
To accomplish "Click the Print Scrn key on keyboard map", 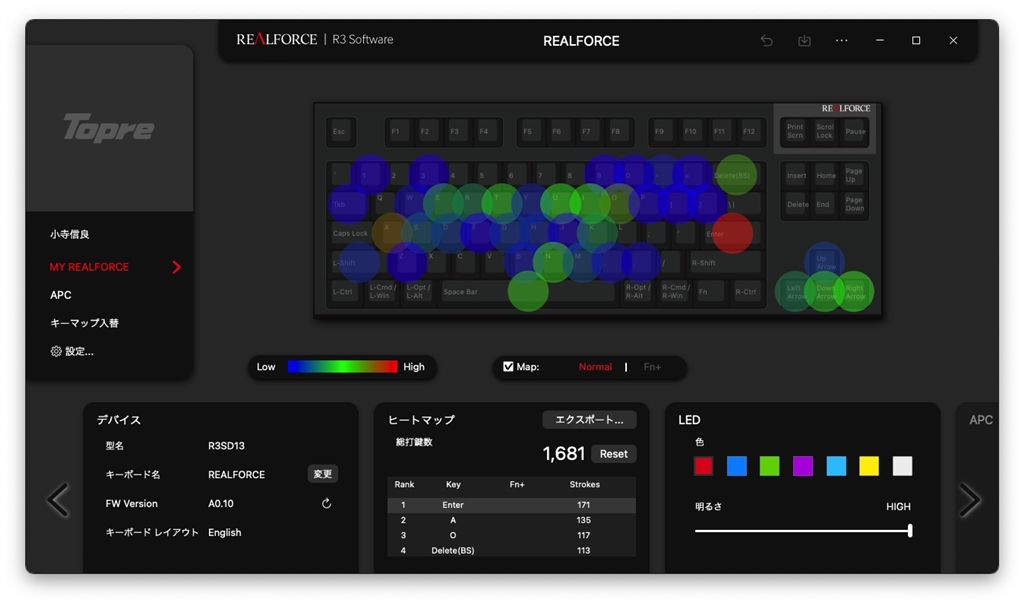I will click(795, 131).
